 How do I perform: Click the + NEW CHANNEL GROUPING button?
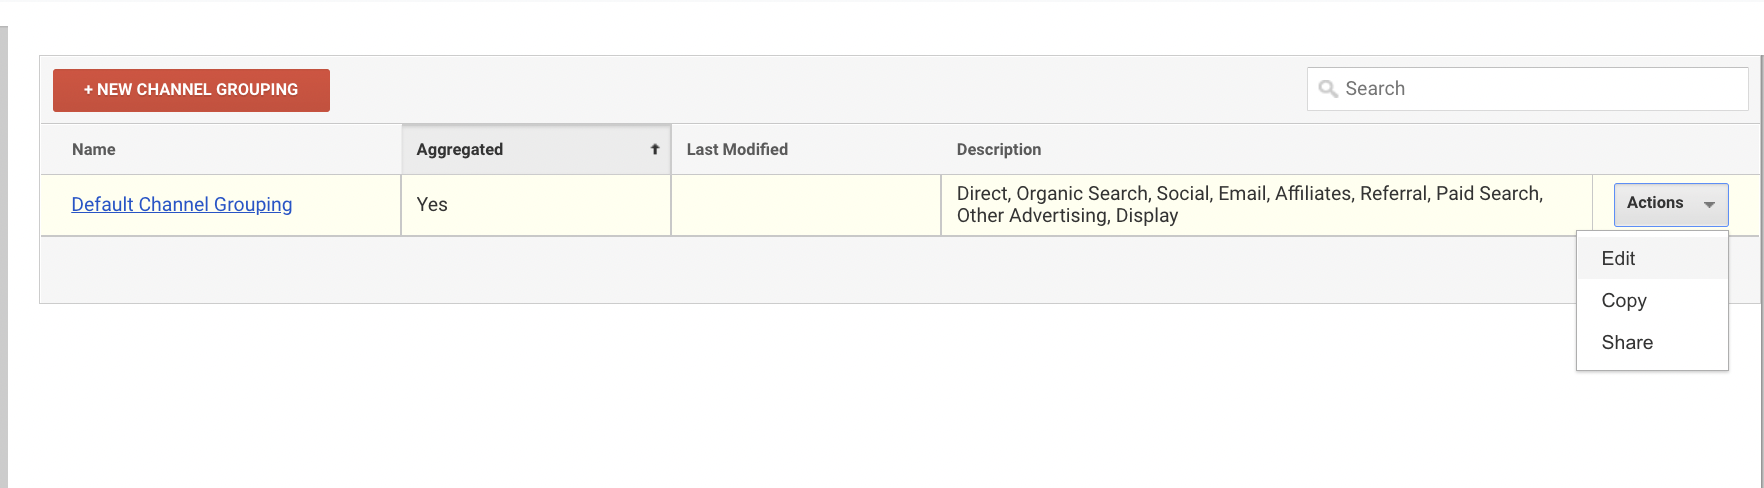[191, 90]
